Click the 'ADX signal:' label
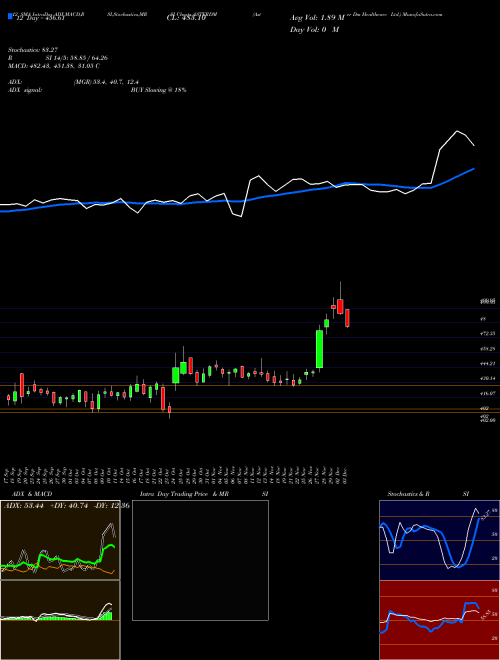Image resolution: width=500 pixels, height=660 pixels. click(x=25, y=90)
